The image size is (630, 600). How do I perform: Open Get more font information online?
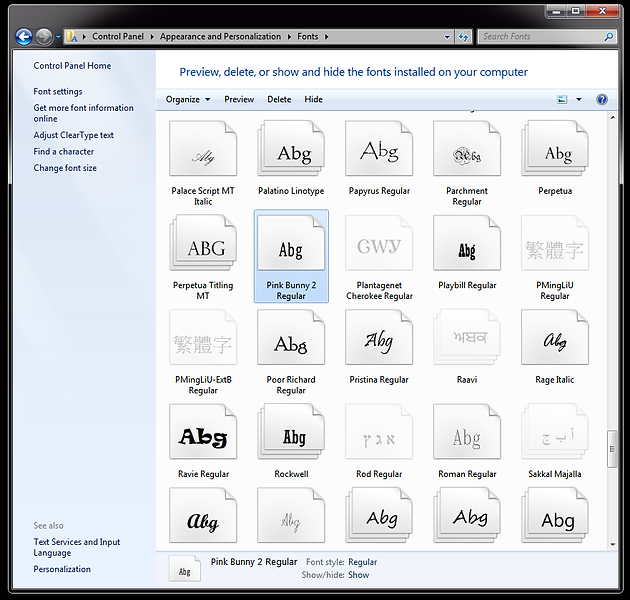[84, 113]
